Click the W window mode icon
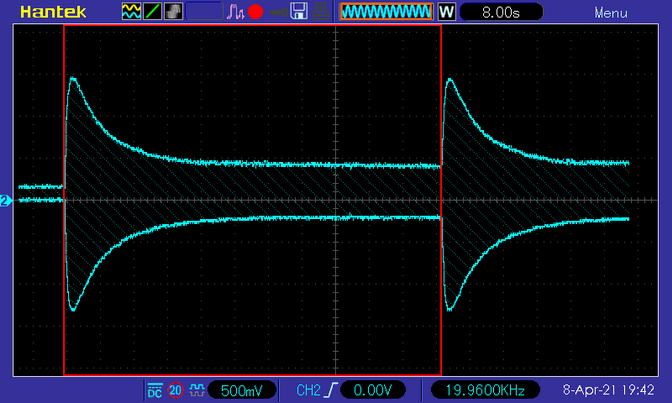 446,12
